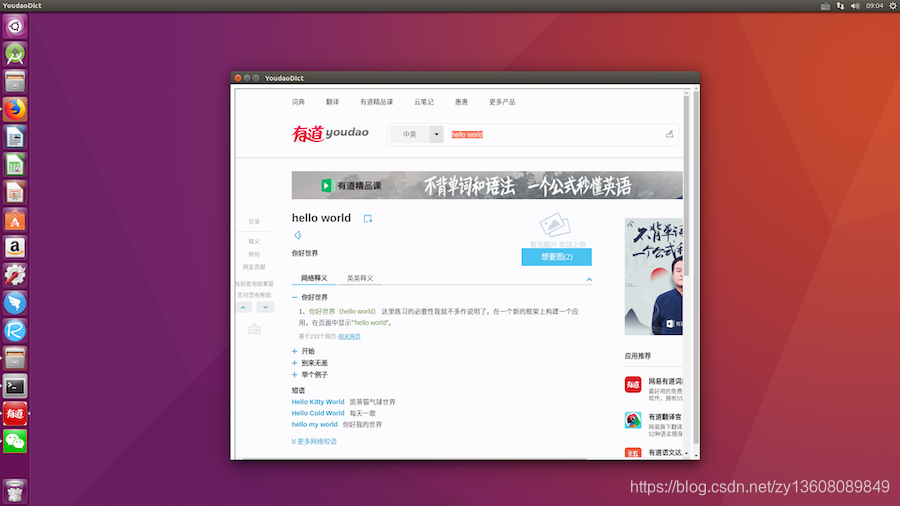Open the 词典 navigation item
This screenshot has height=506, width=900.
pos(298,102)
